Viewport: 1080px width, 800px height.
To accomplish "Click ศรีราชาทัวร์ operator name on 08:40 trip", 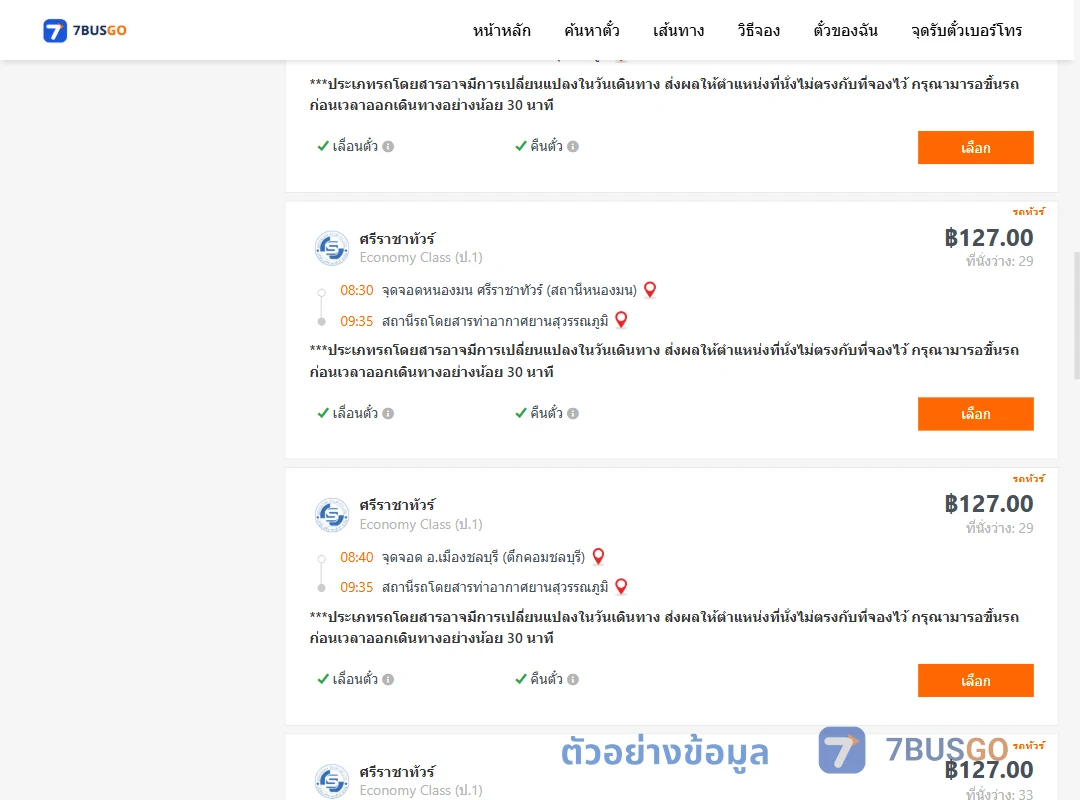I will (x=397, y=505).
